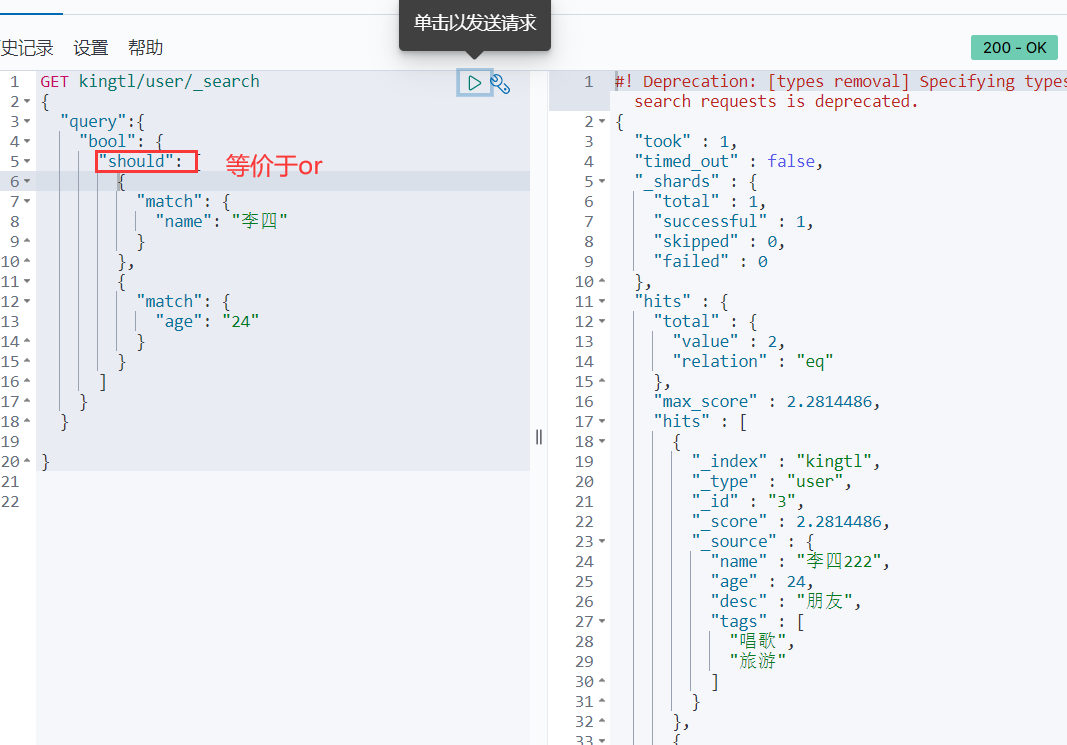Collapse the "should" array on line 5

pos(27,162)
